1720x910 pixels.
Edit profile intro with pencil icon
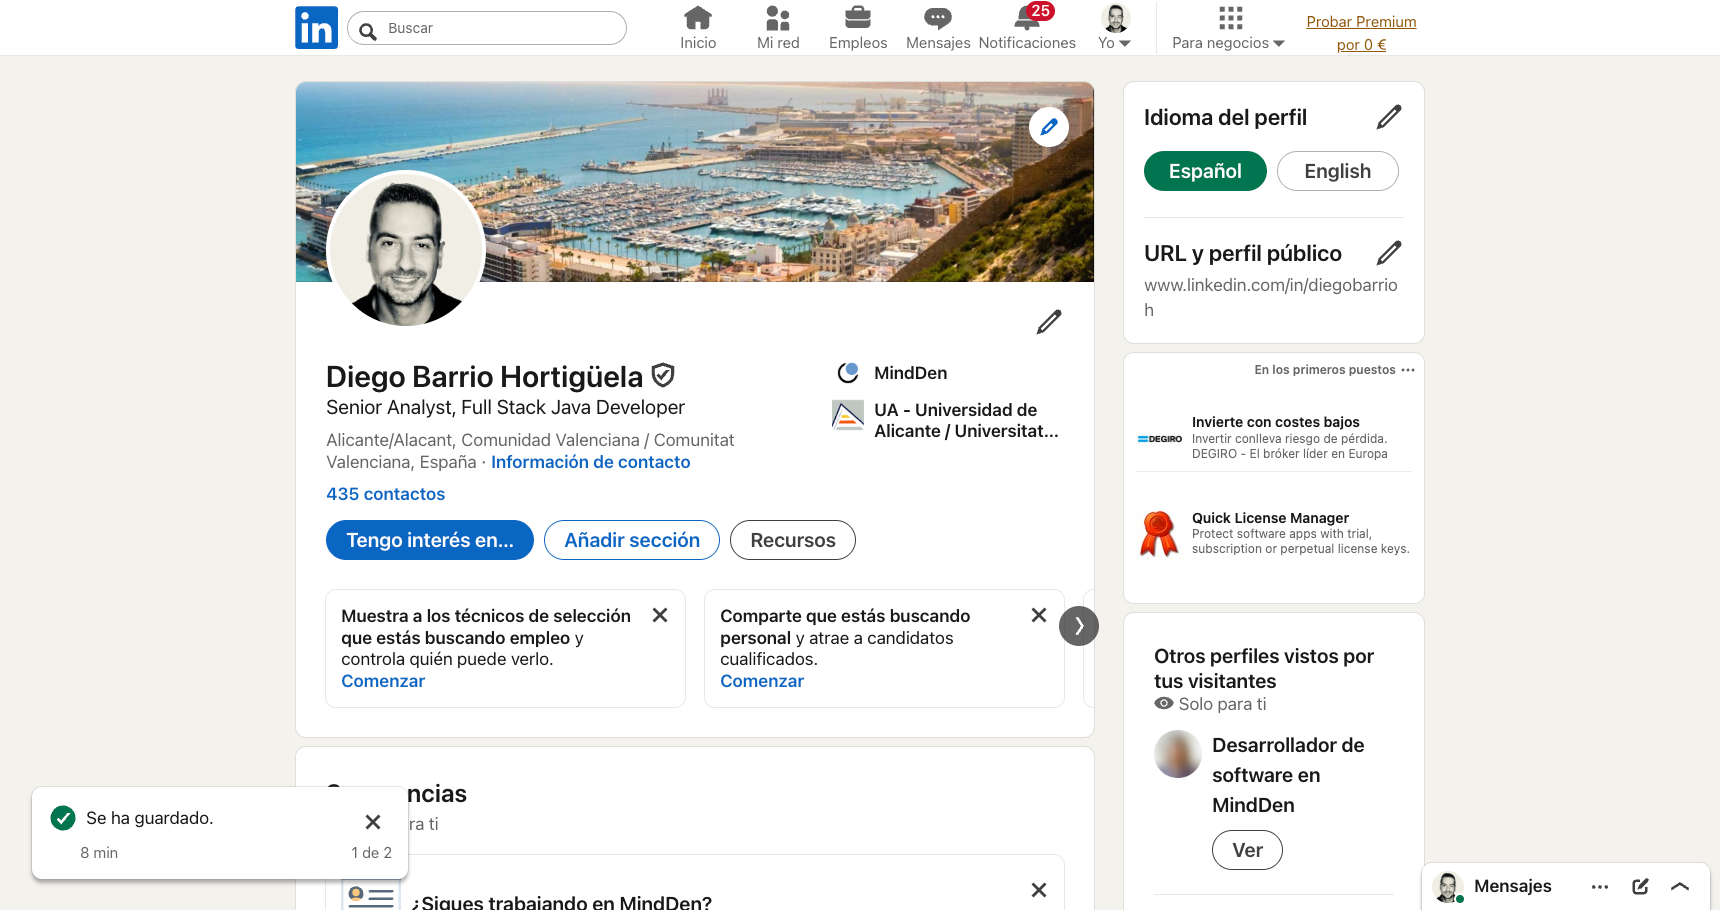tap(1048, 321)
